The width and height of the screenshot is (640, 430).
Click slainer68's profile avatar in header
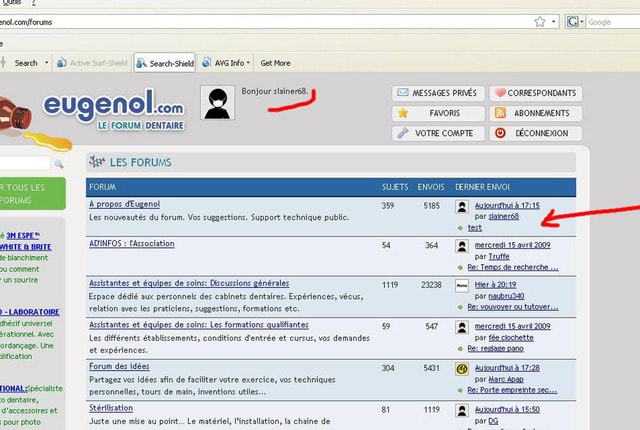219,104
